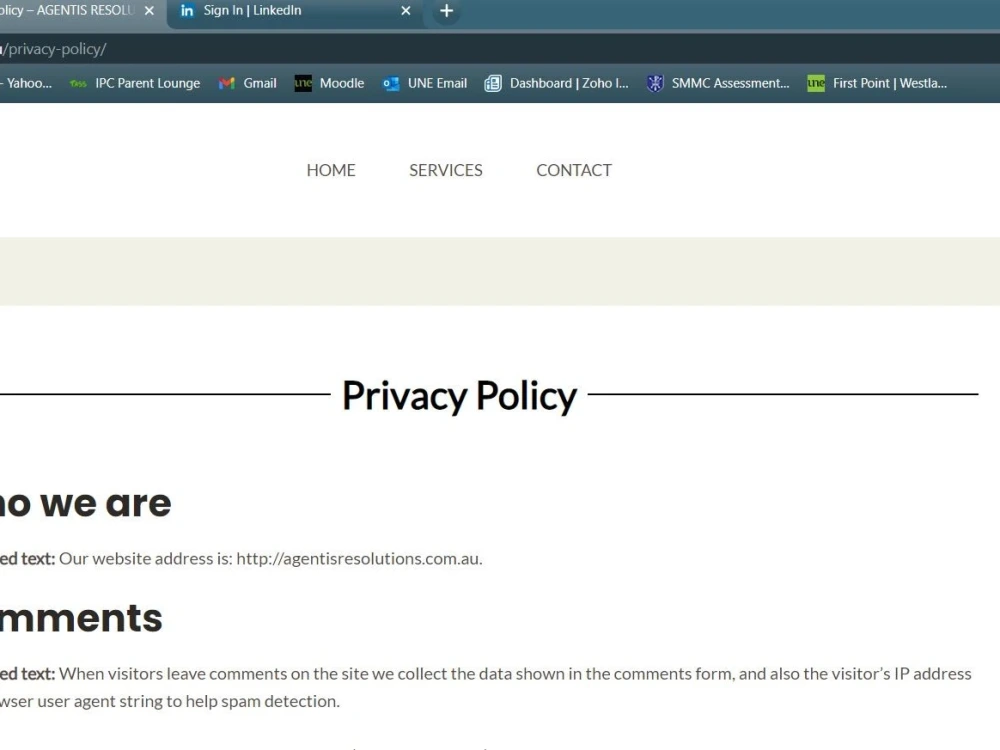1000x750 pixels.
Task: Click the Zoho dashboard document icon
Action: click(493, 84)
